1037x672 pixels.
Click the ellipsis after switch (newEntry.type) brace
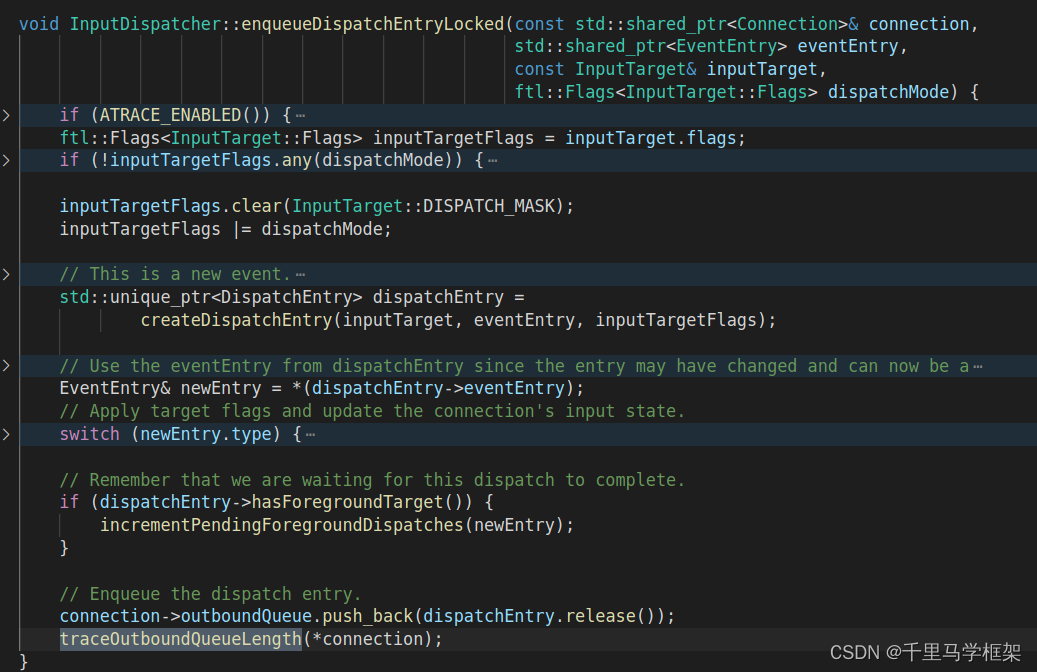coord(311,435)
